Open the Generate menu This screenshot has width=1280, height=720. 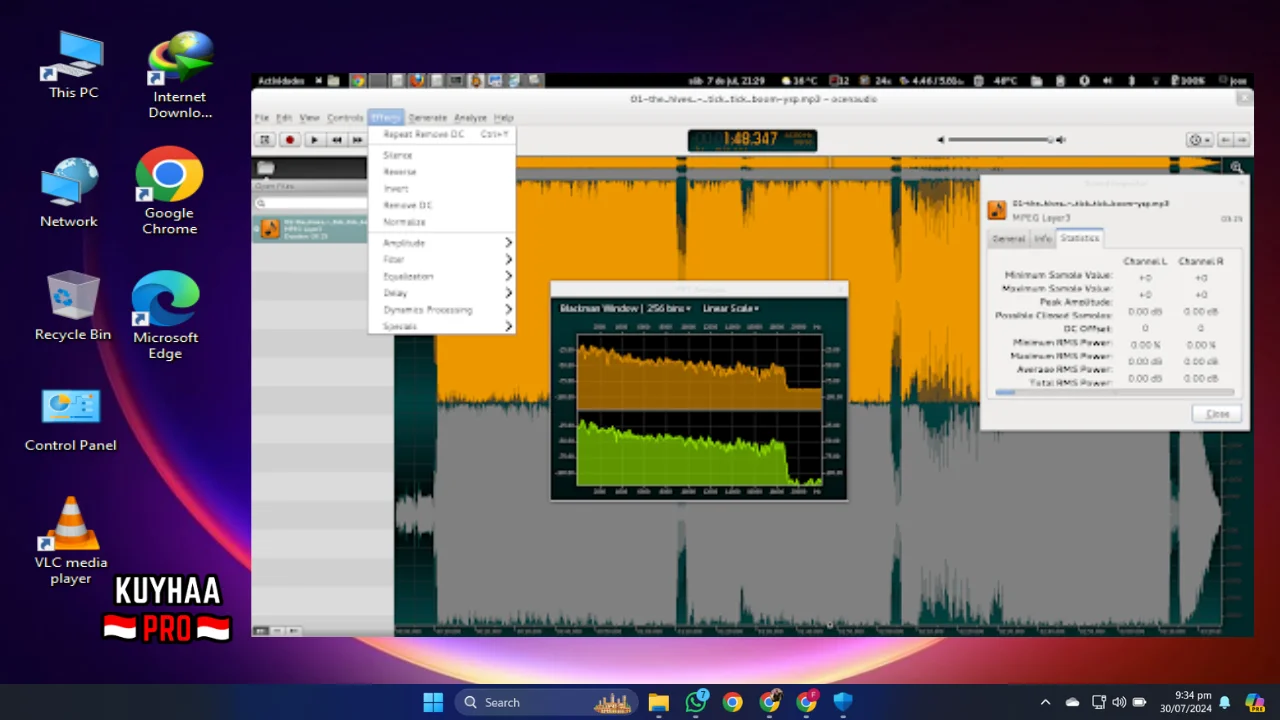tap(427, 118)
